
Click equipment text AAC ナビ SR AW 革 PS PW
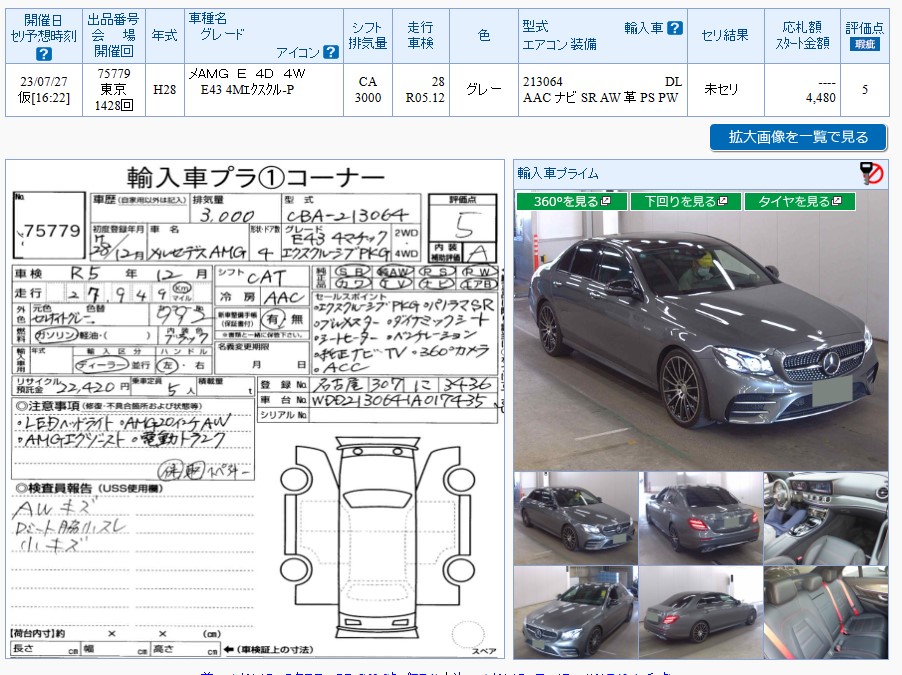[x=601, y=97]
